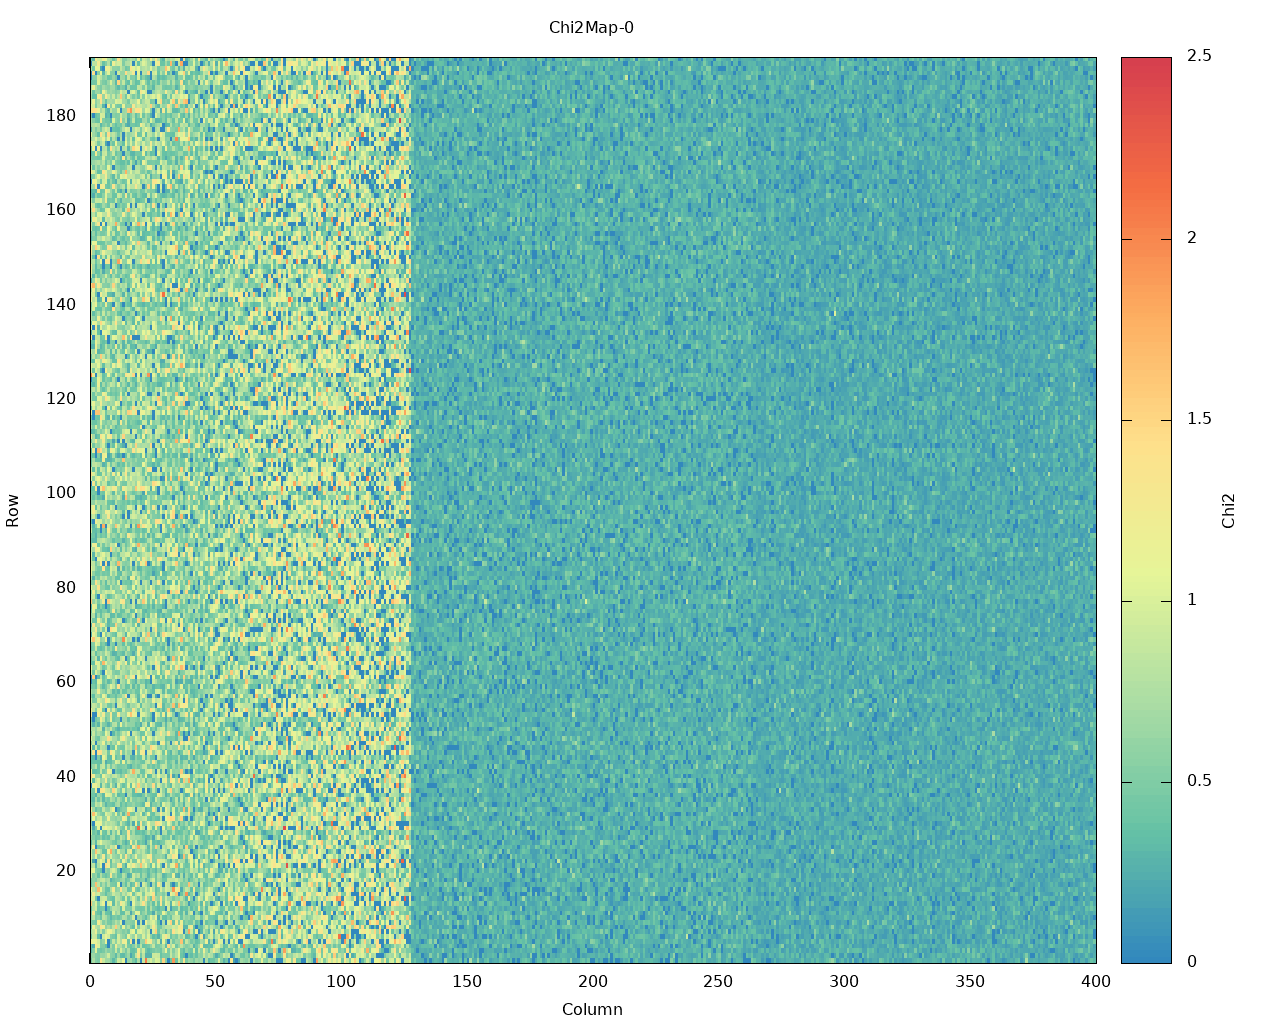Click y-axis tick label 140

pos(61,304)
